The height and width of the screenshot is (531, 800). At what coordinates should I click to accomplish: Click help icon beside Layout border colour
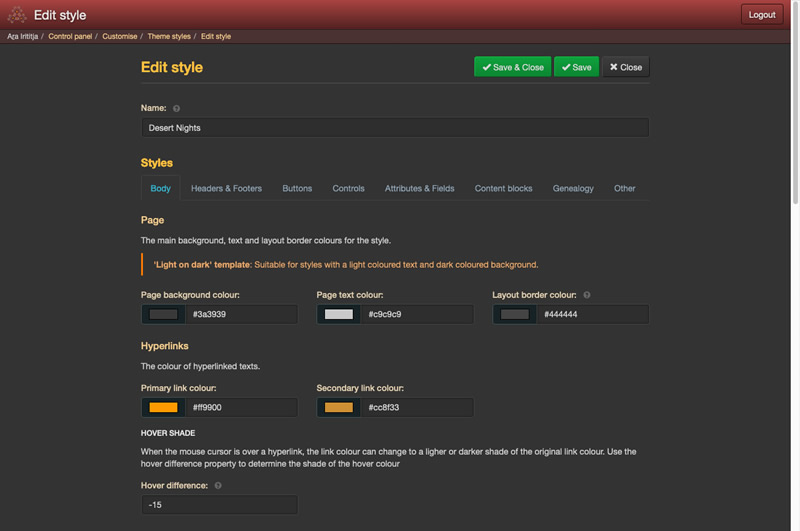pos(587,295)
